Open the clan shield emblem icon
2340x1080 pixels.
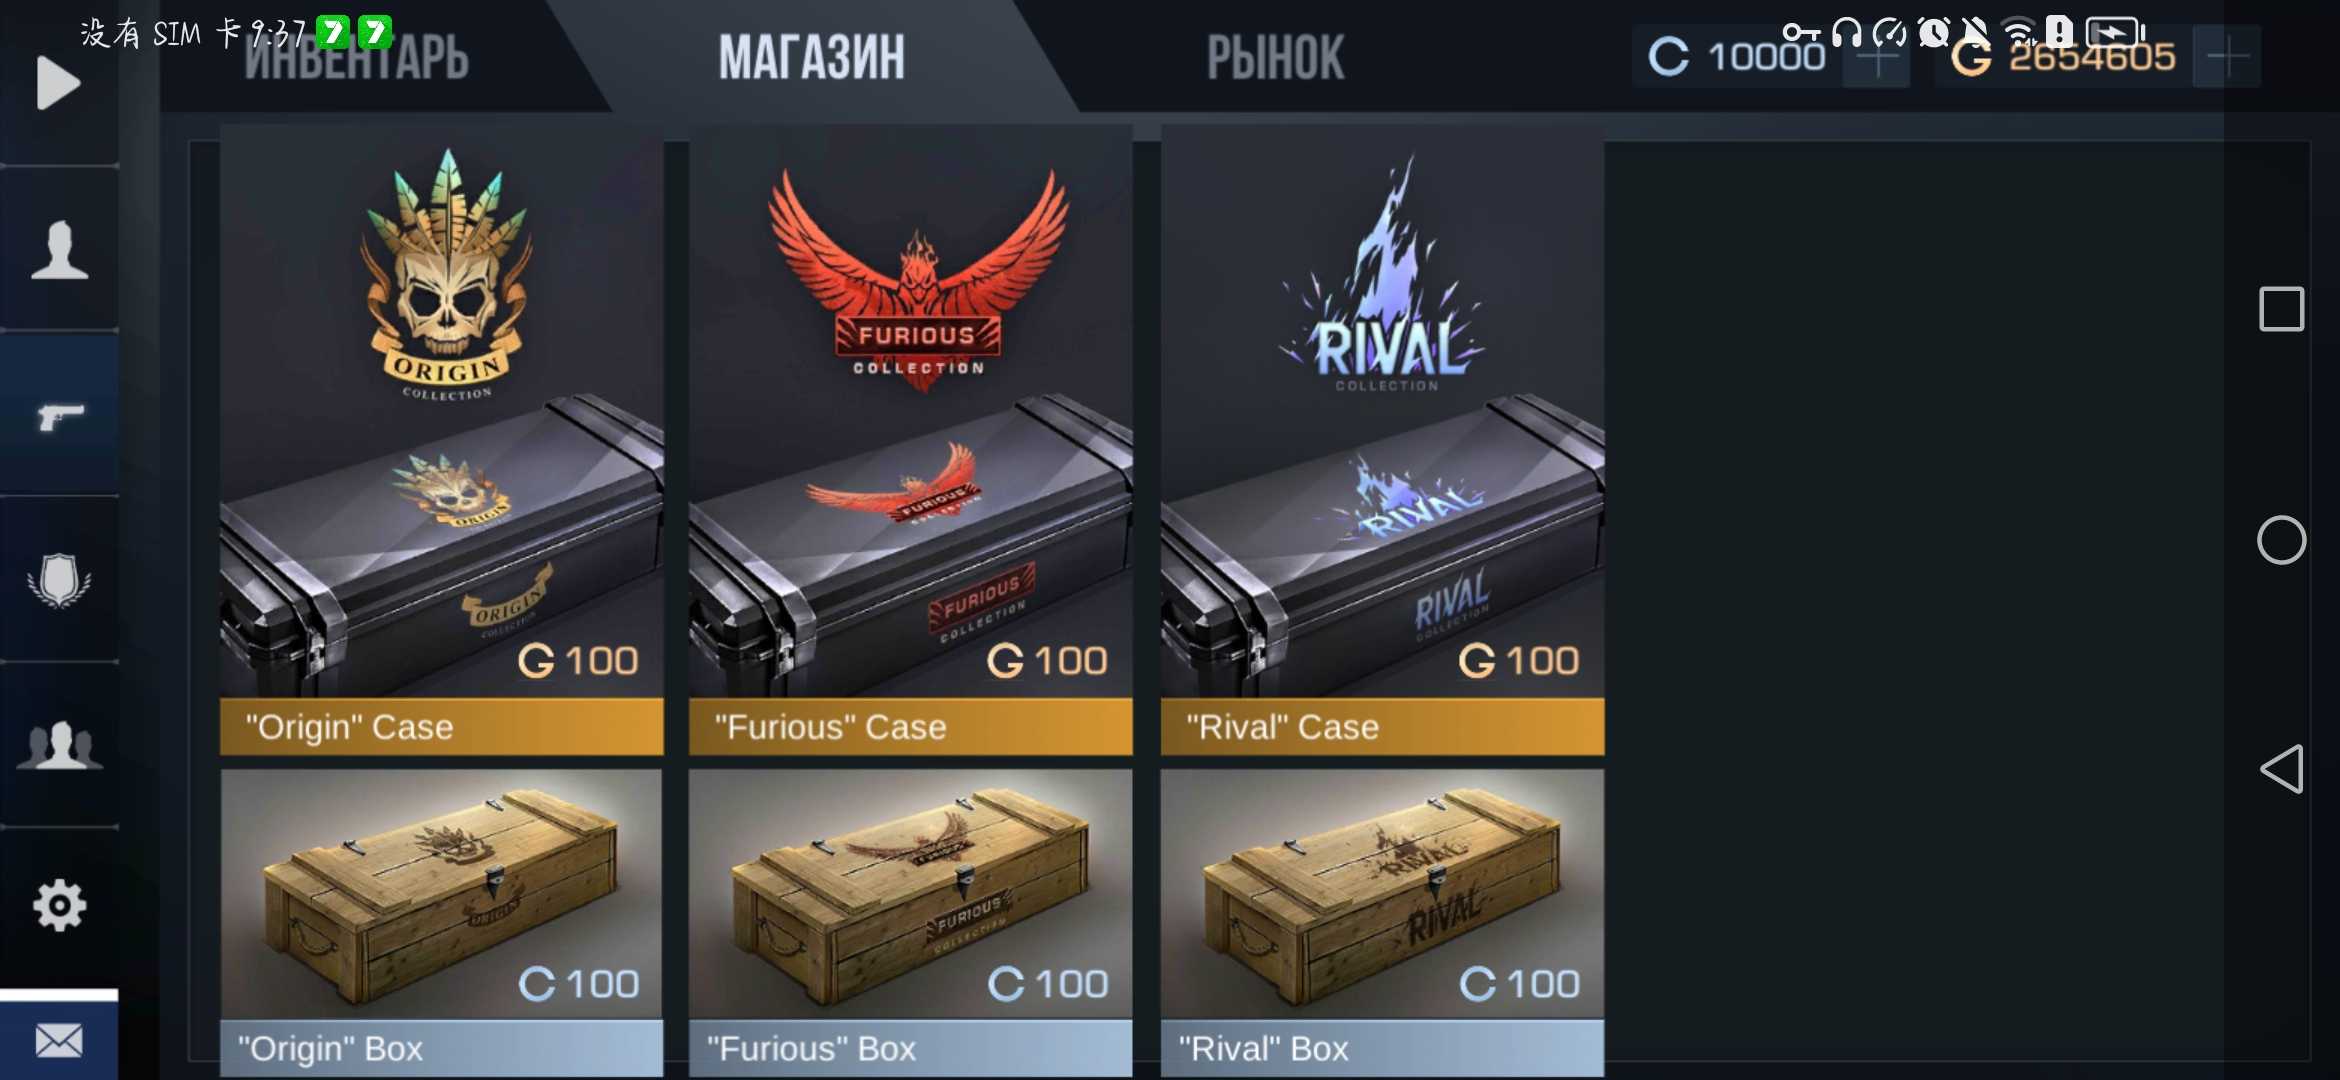(x=59, y=580)
